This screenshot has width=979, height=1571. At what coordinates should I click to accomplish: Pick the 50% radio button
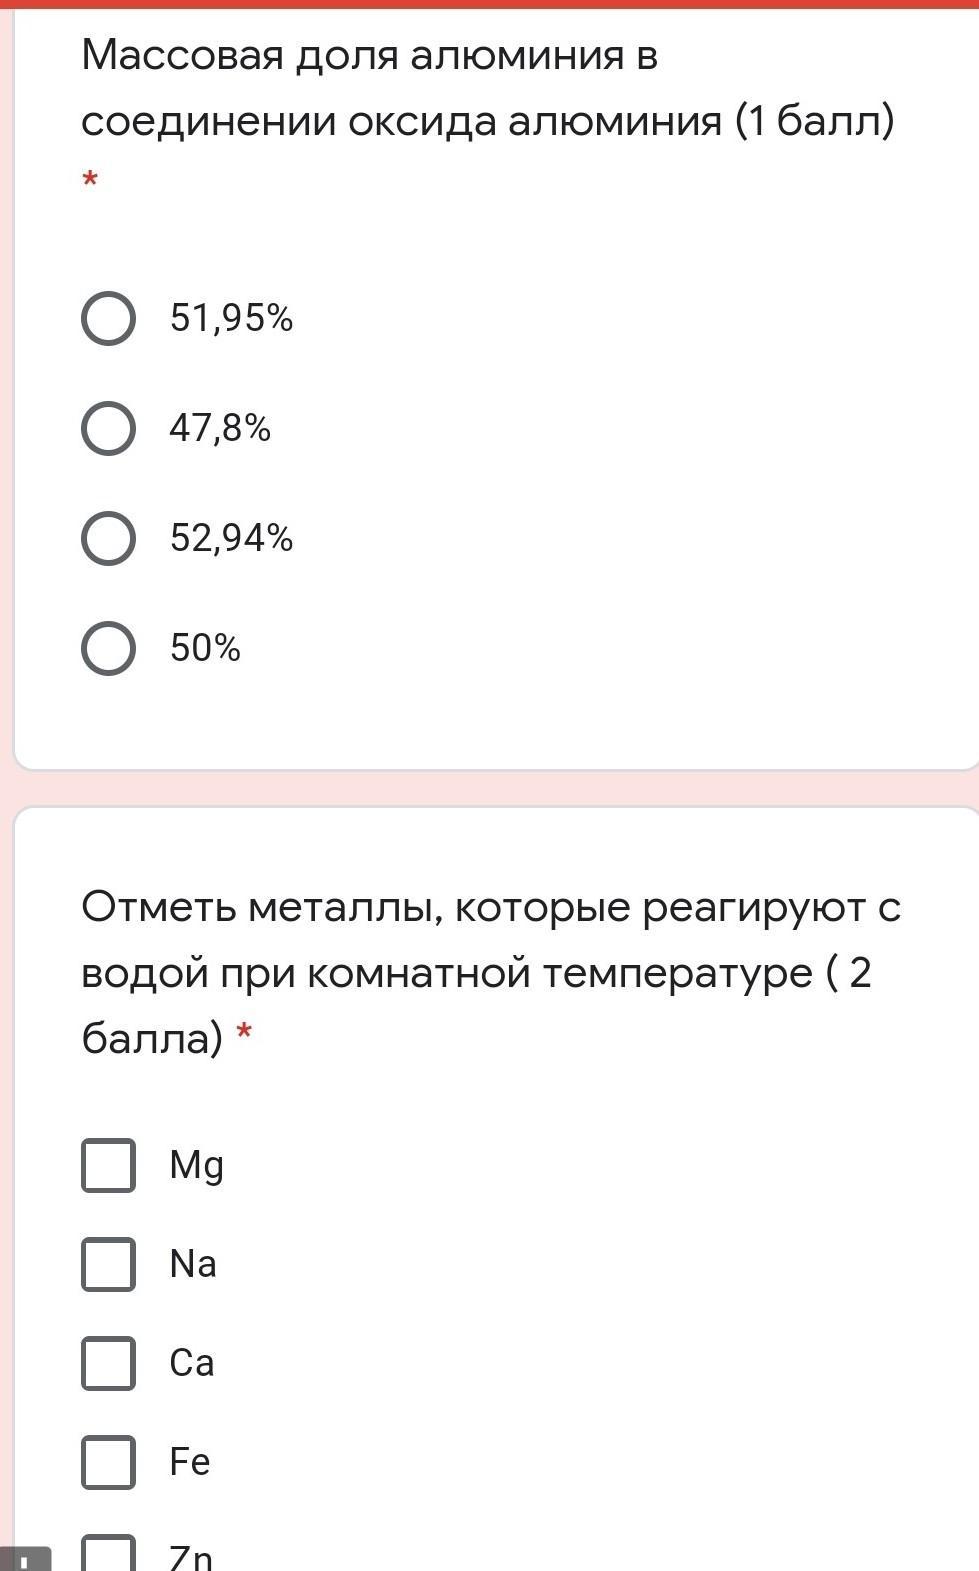108,649
